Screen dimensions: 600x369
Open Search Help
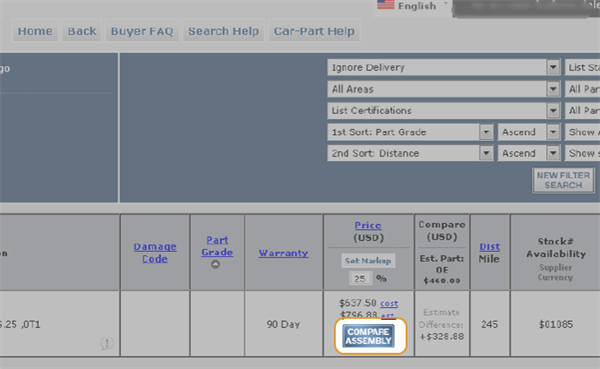[223, 31]
